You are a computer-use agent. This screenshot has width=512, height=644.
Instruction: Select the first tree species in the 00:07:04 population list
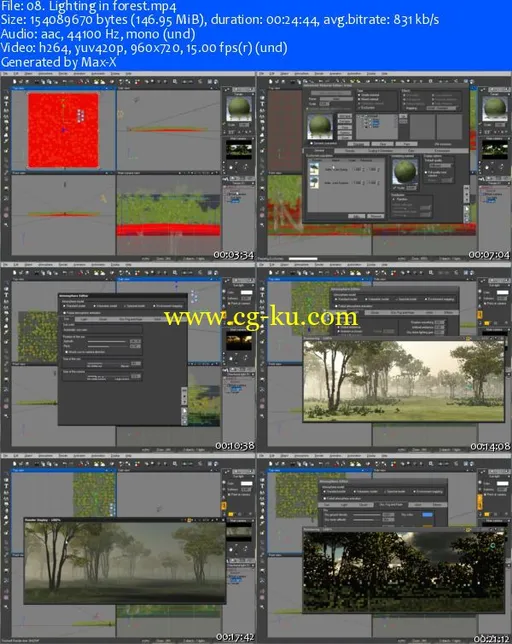click(x=314, y=169)
